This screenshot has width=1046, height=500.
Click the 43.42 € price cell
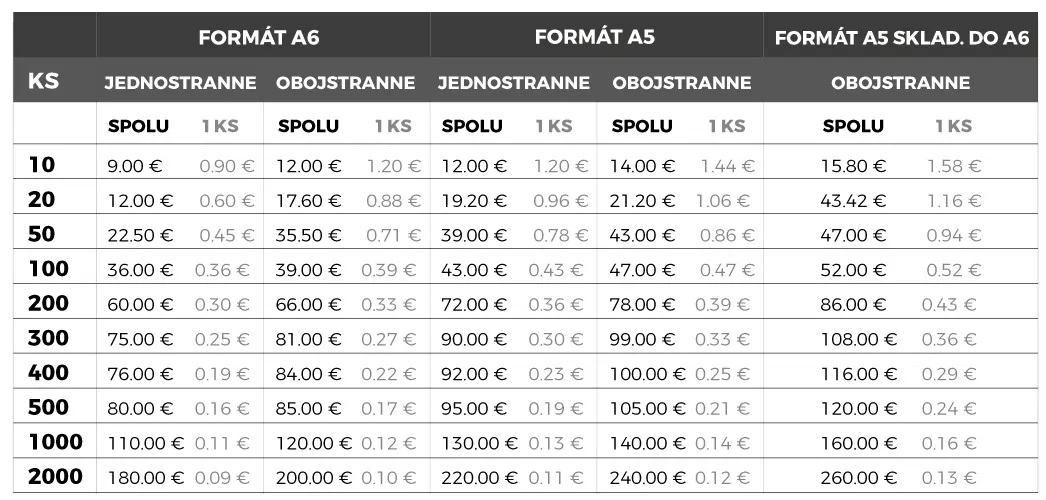[853, 201]
